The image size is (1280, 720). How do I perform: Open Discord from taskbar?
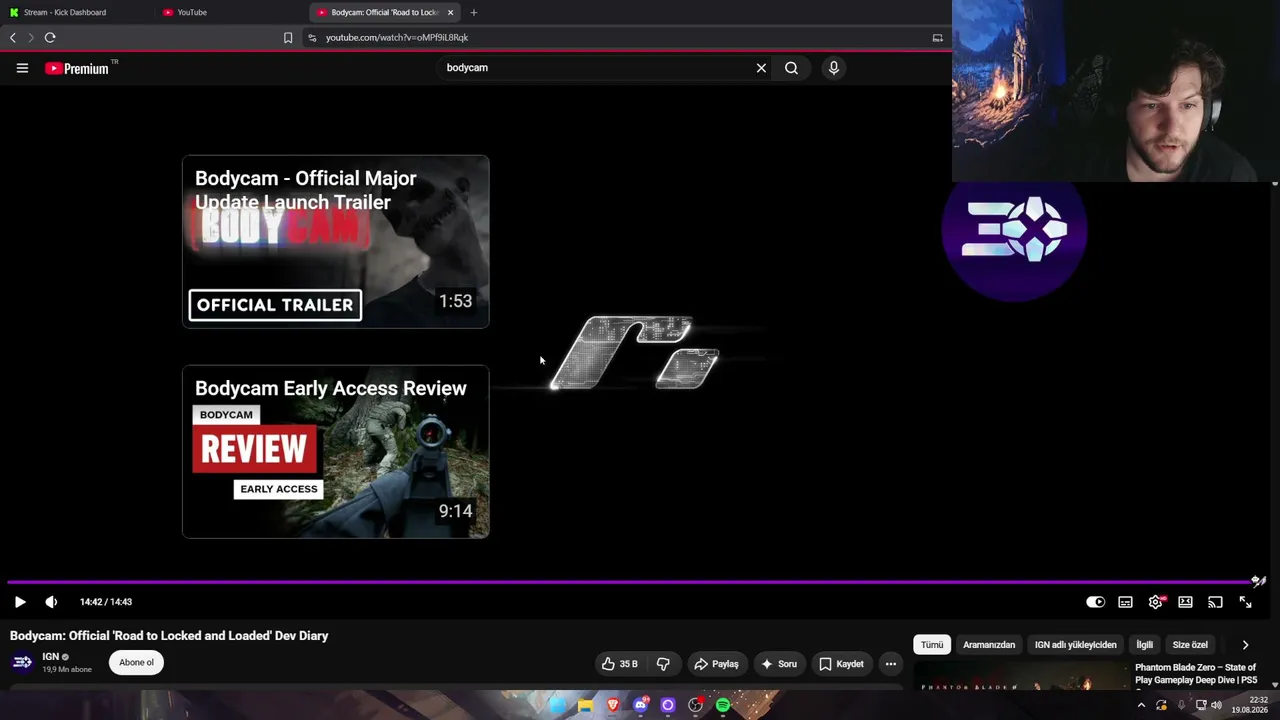(x=641, y=705)
